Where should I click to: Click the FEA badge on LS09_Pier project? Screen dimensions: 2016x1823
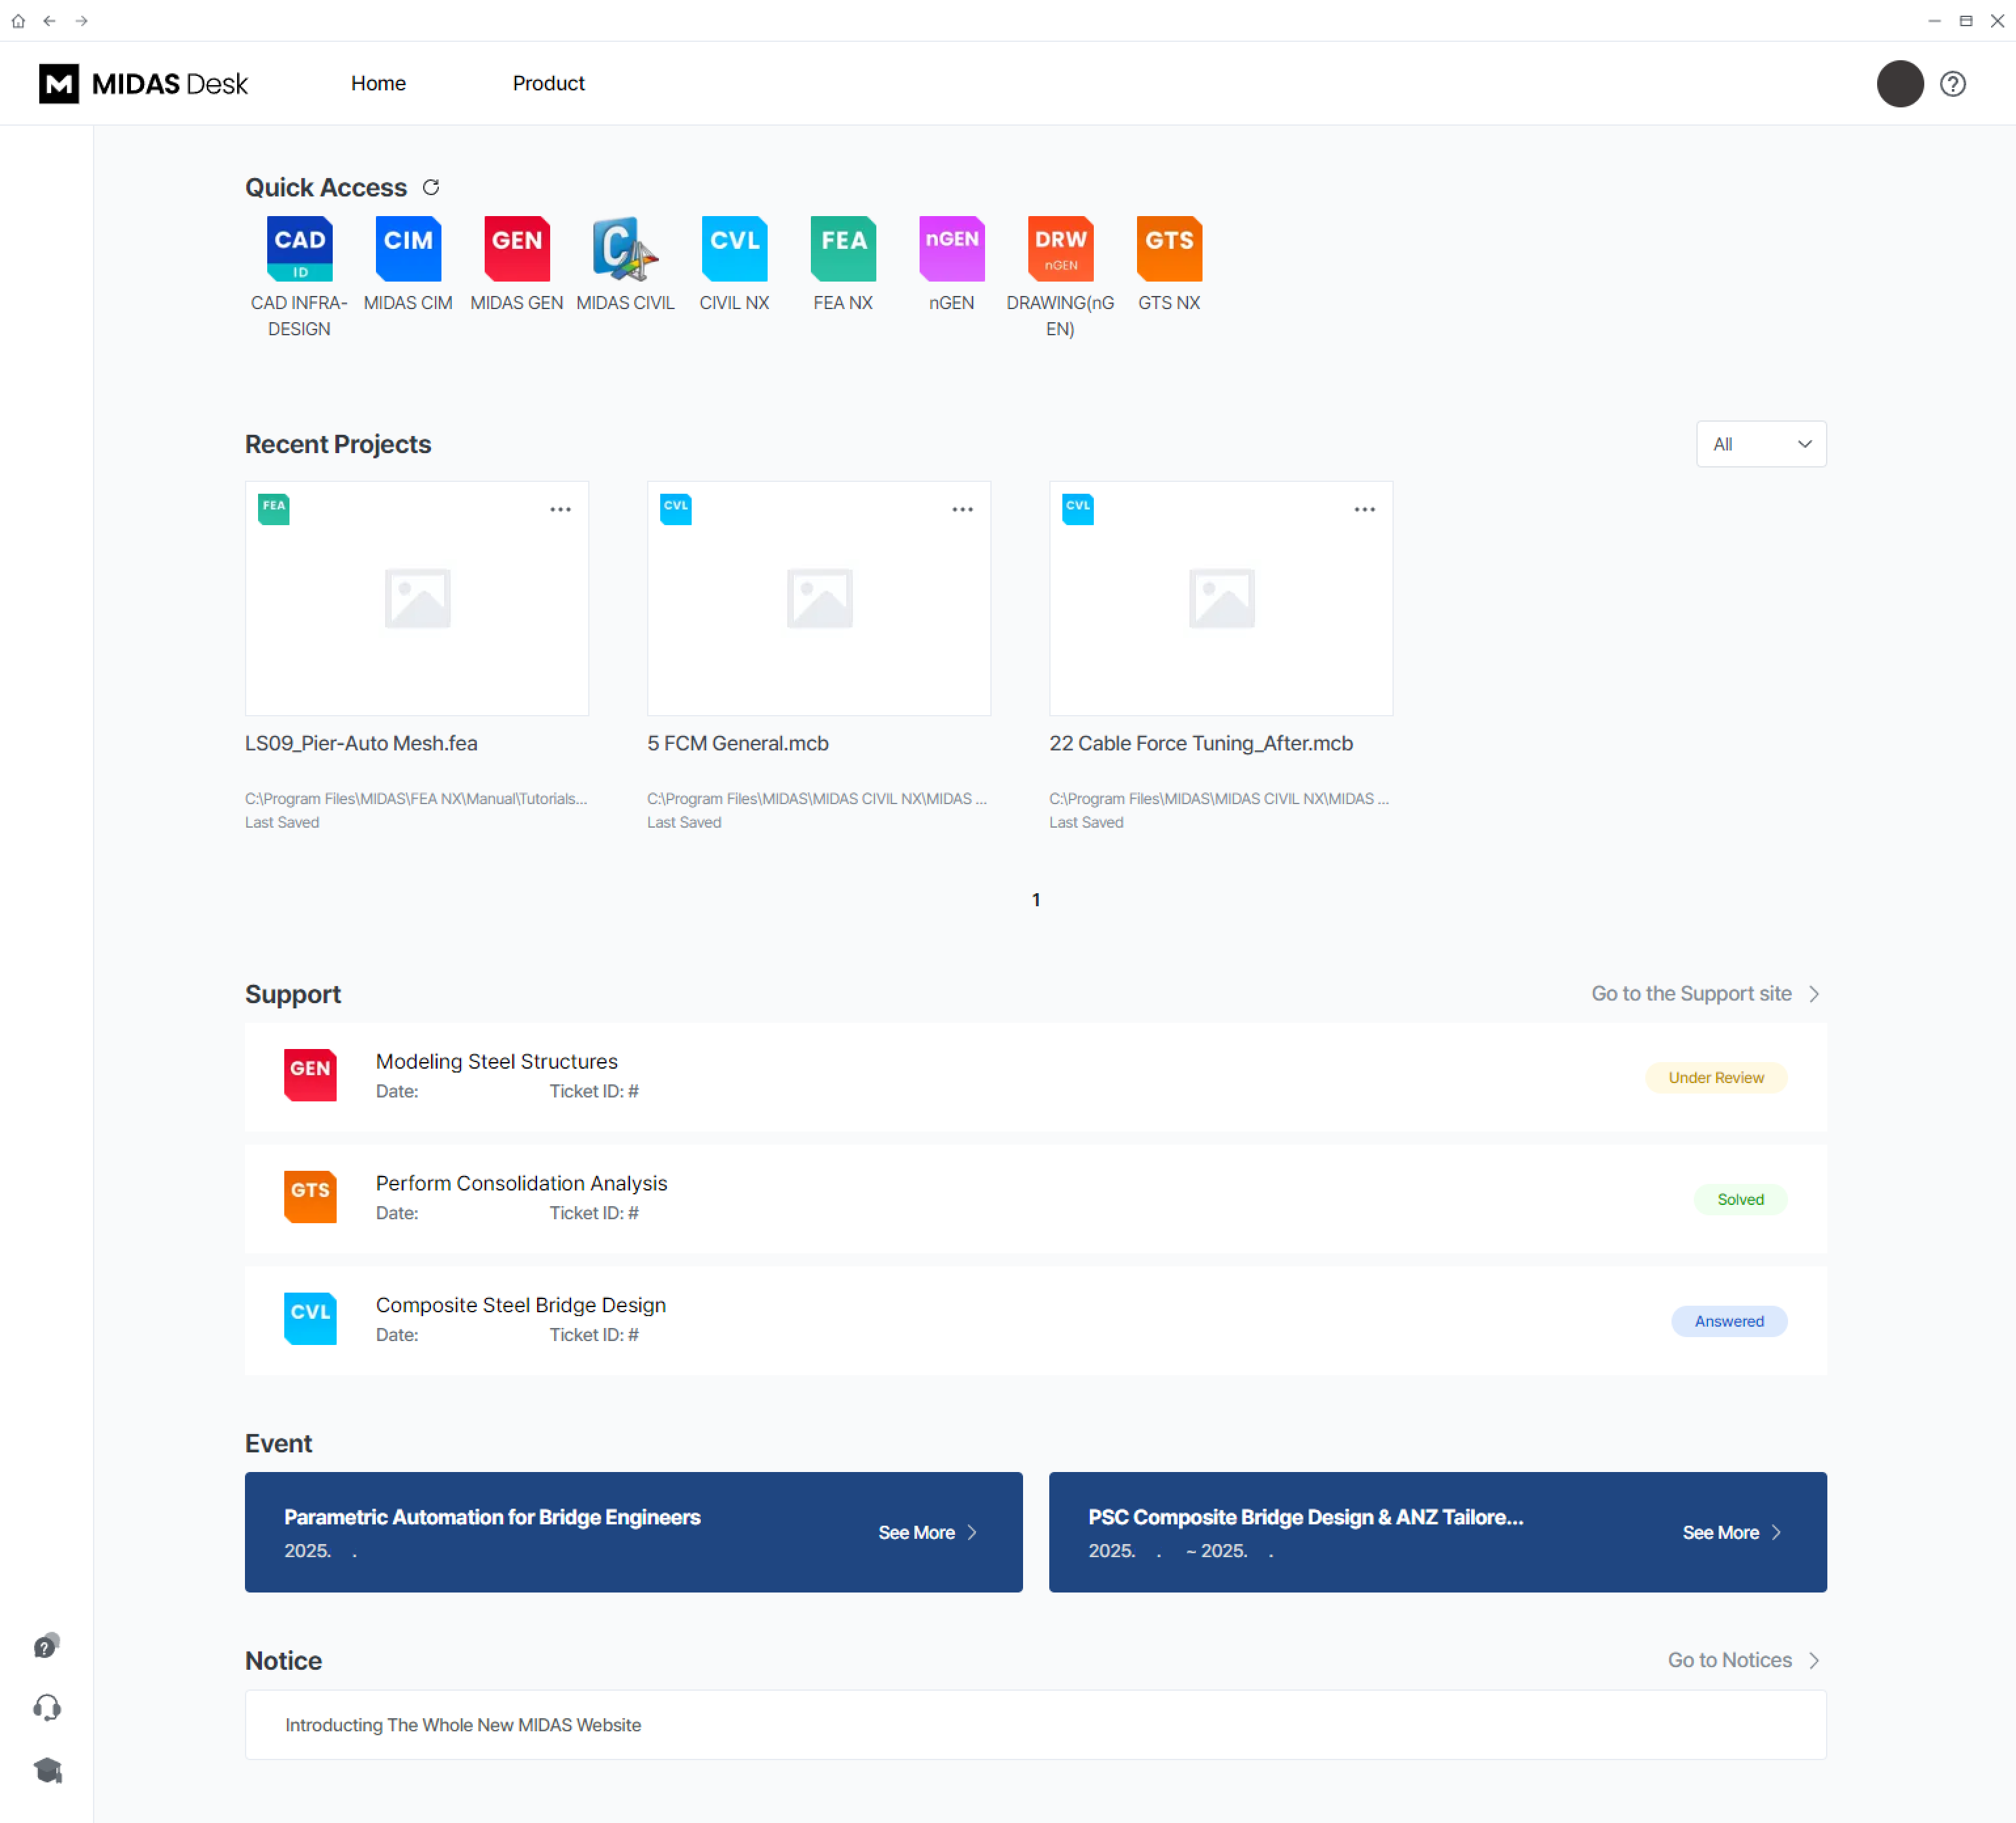(x=273, y=508)
